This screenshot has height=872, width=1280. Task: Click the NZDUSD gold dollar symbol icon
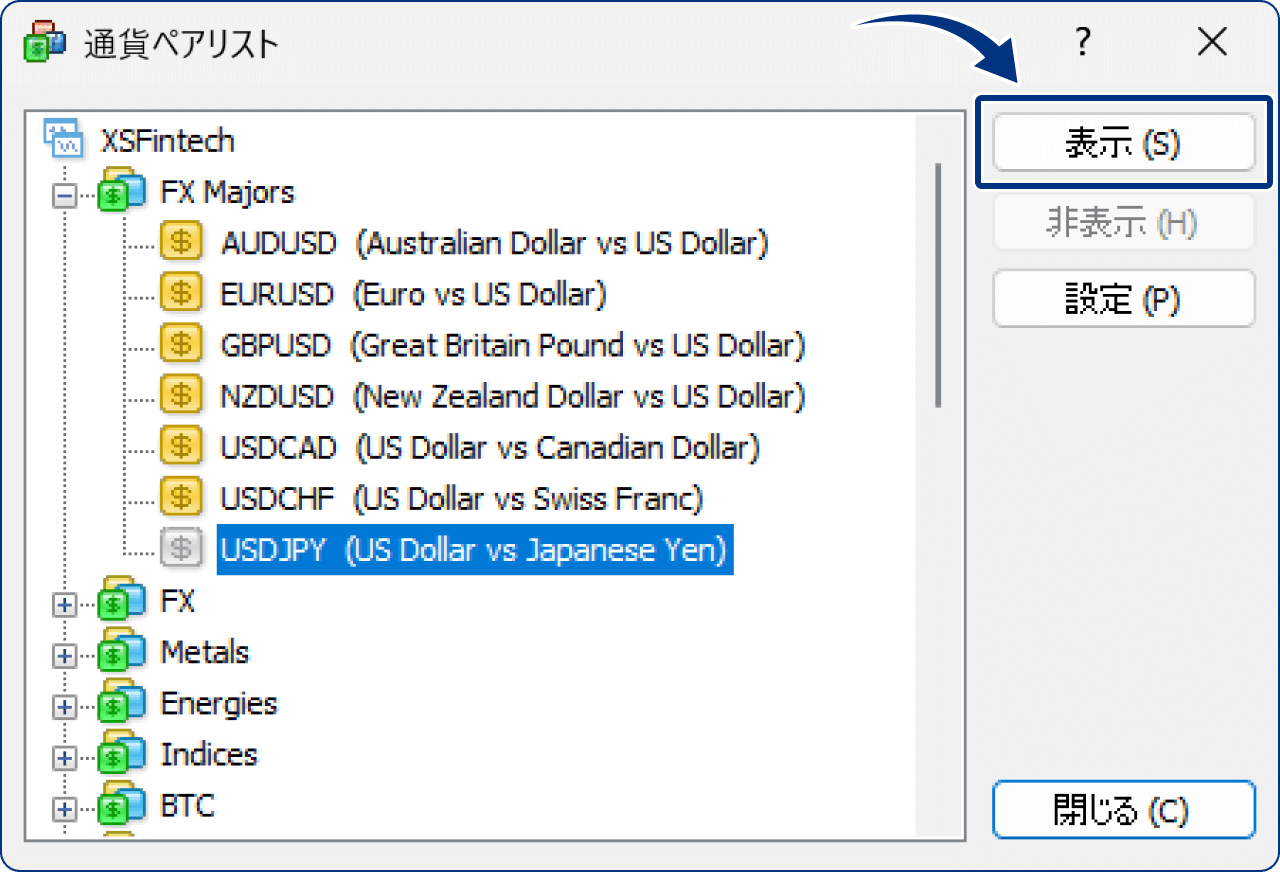tap(181, 395)
